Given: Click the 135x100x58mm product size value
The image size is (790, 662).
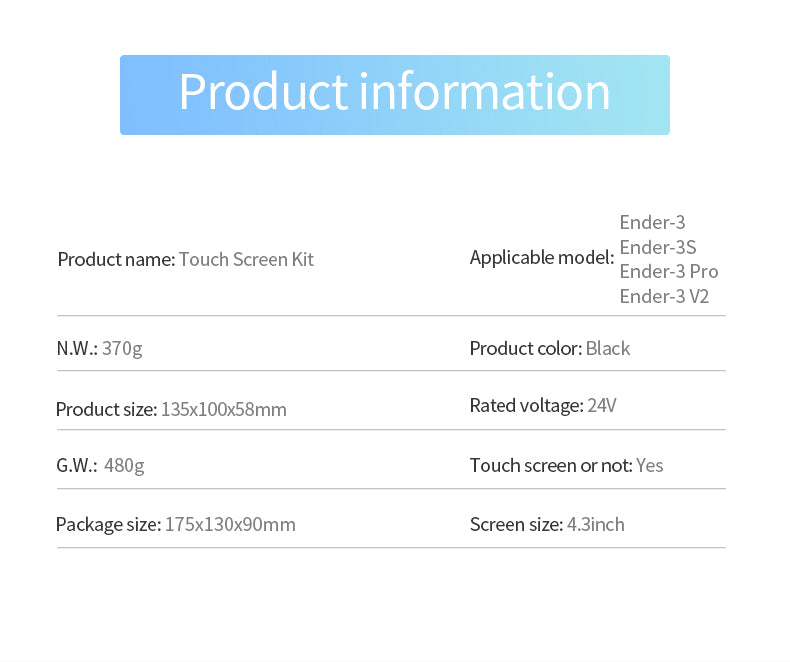Looking at the screenshot, I should pyautogui.click(x=223, y=409).
